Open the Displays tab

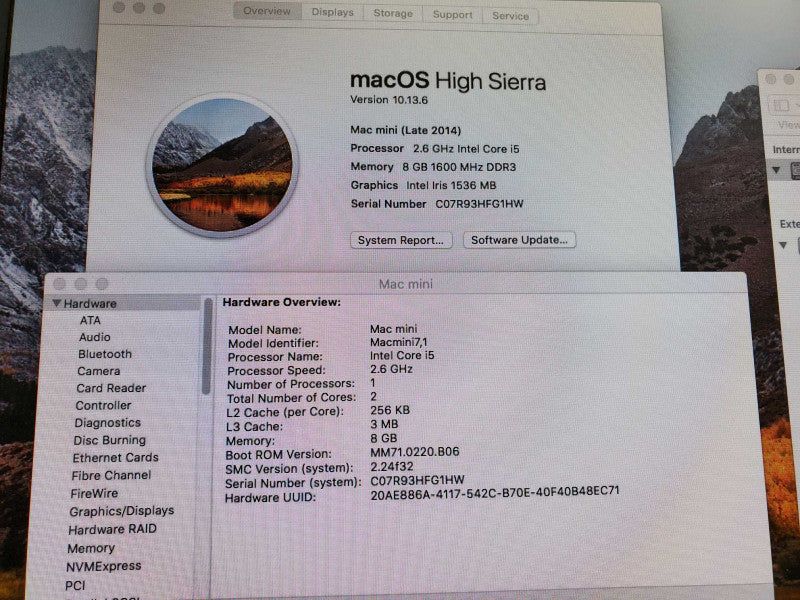click(332, 12)
